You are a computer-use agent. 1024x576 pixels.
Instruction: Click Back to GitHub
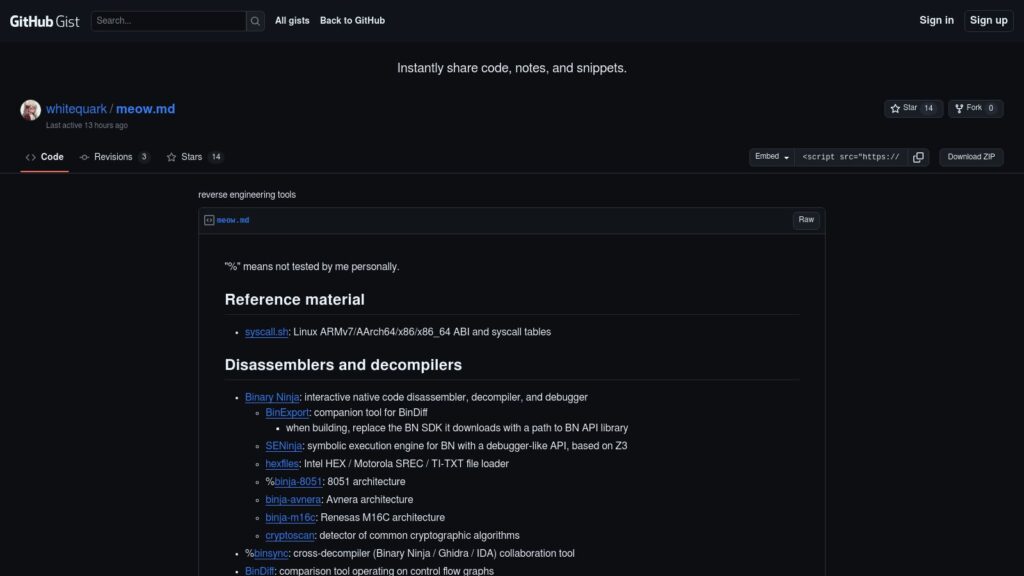pyautogui.click(x=352, y=21)
